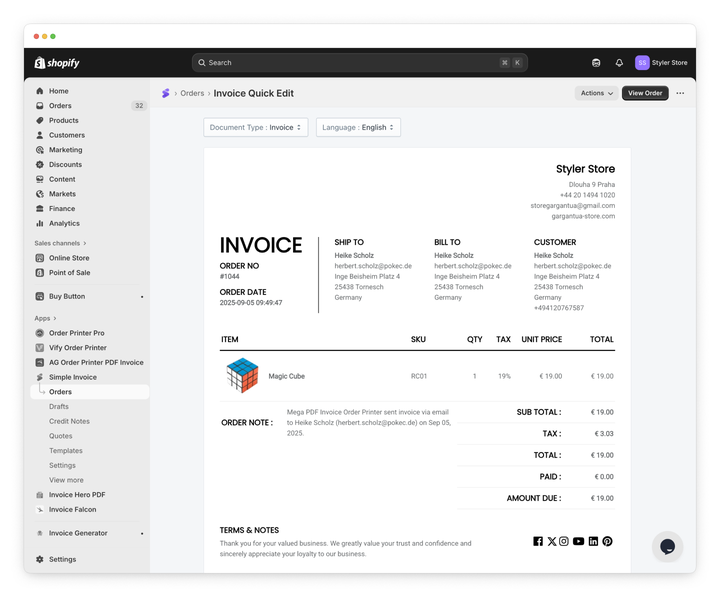This screenshot has width=720, height=597.
Task: Open the chat support bubble
Action: (x=667, y=546)
